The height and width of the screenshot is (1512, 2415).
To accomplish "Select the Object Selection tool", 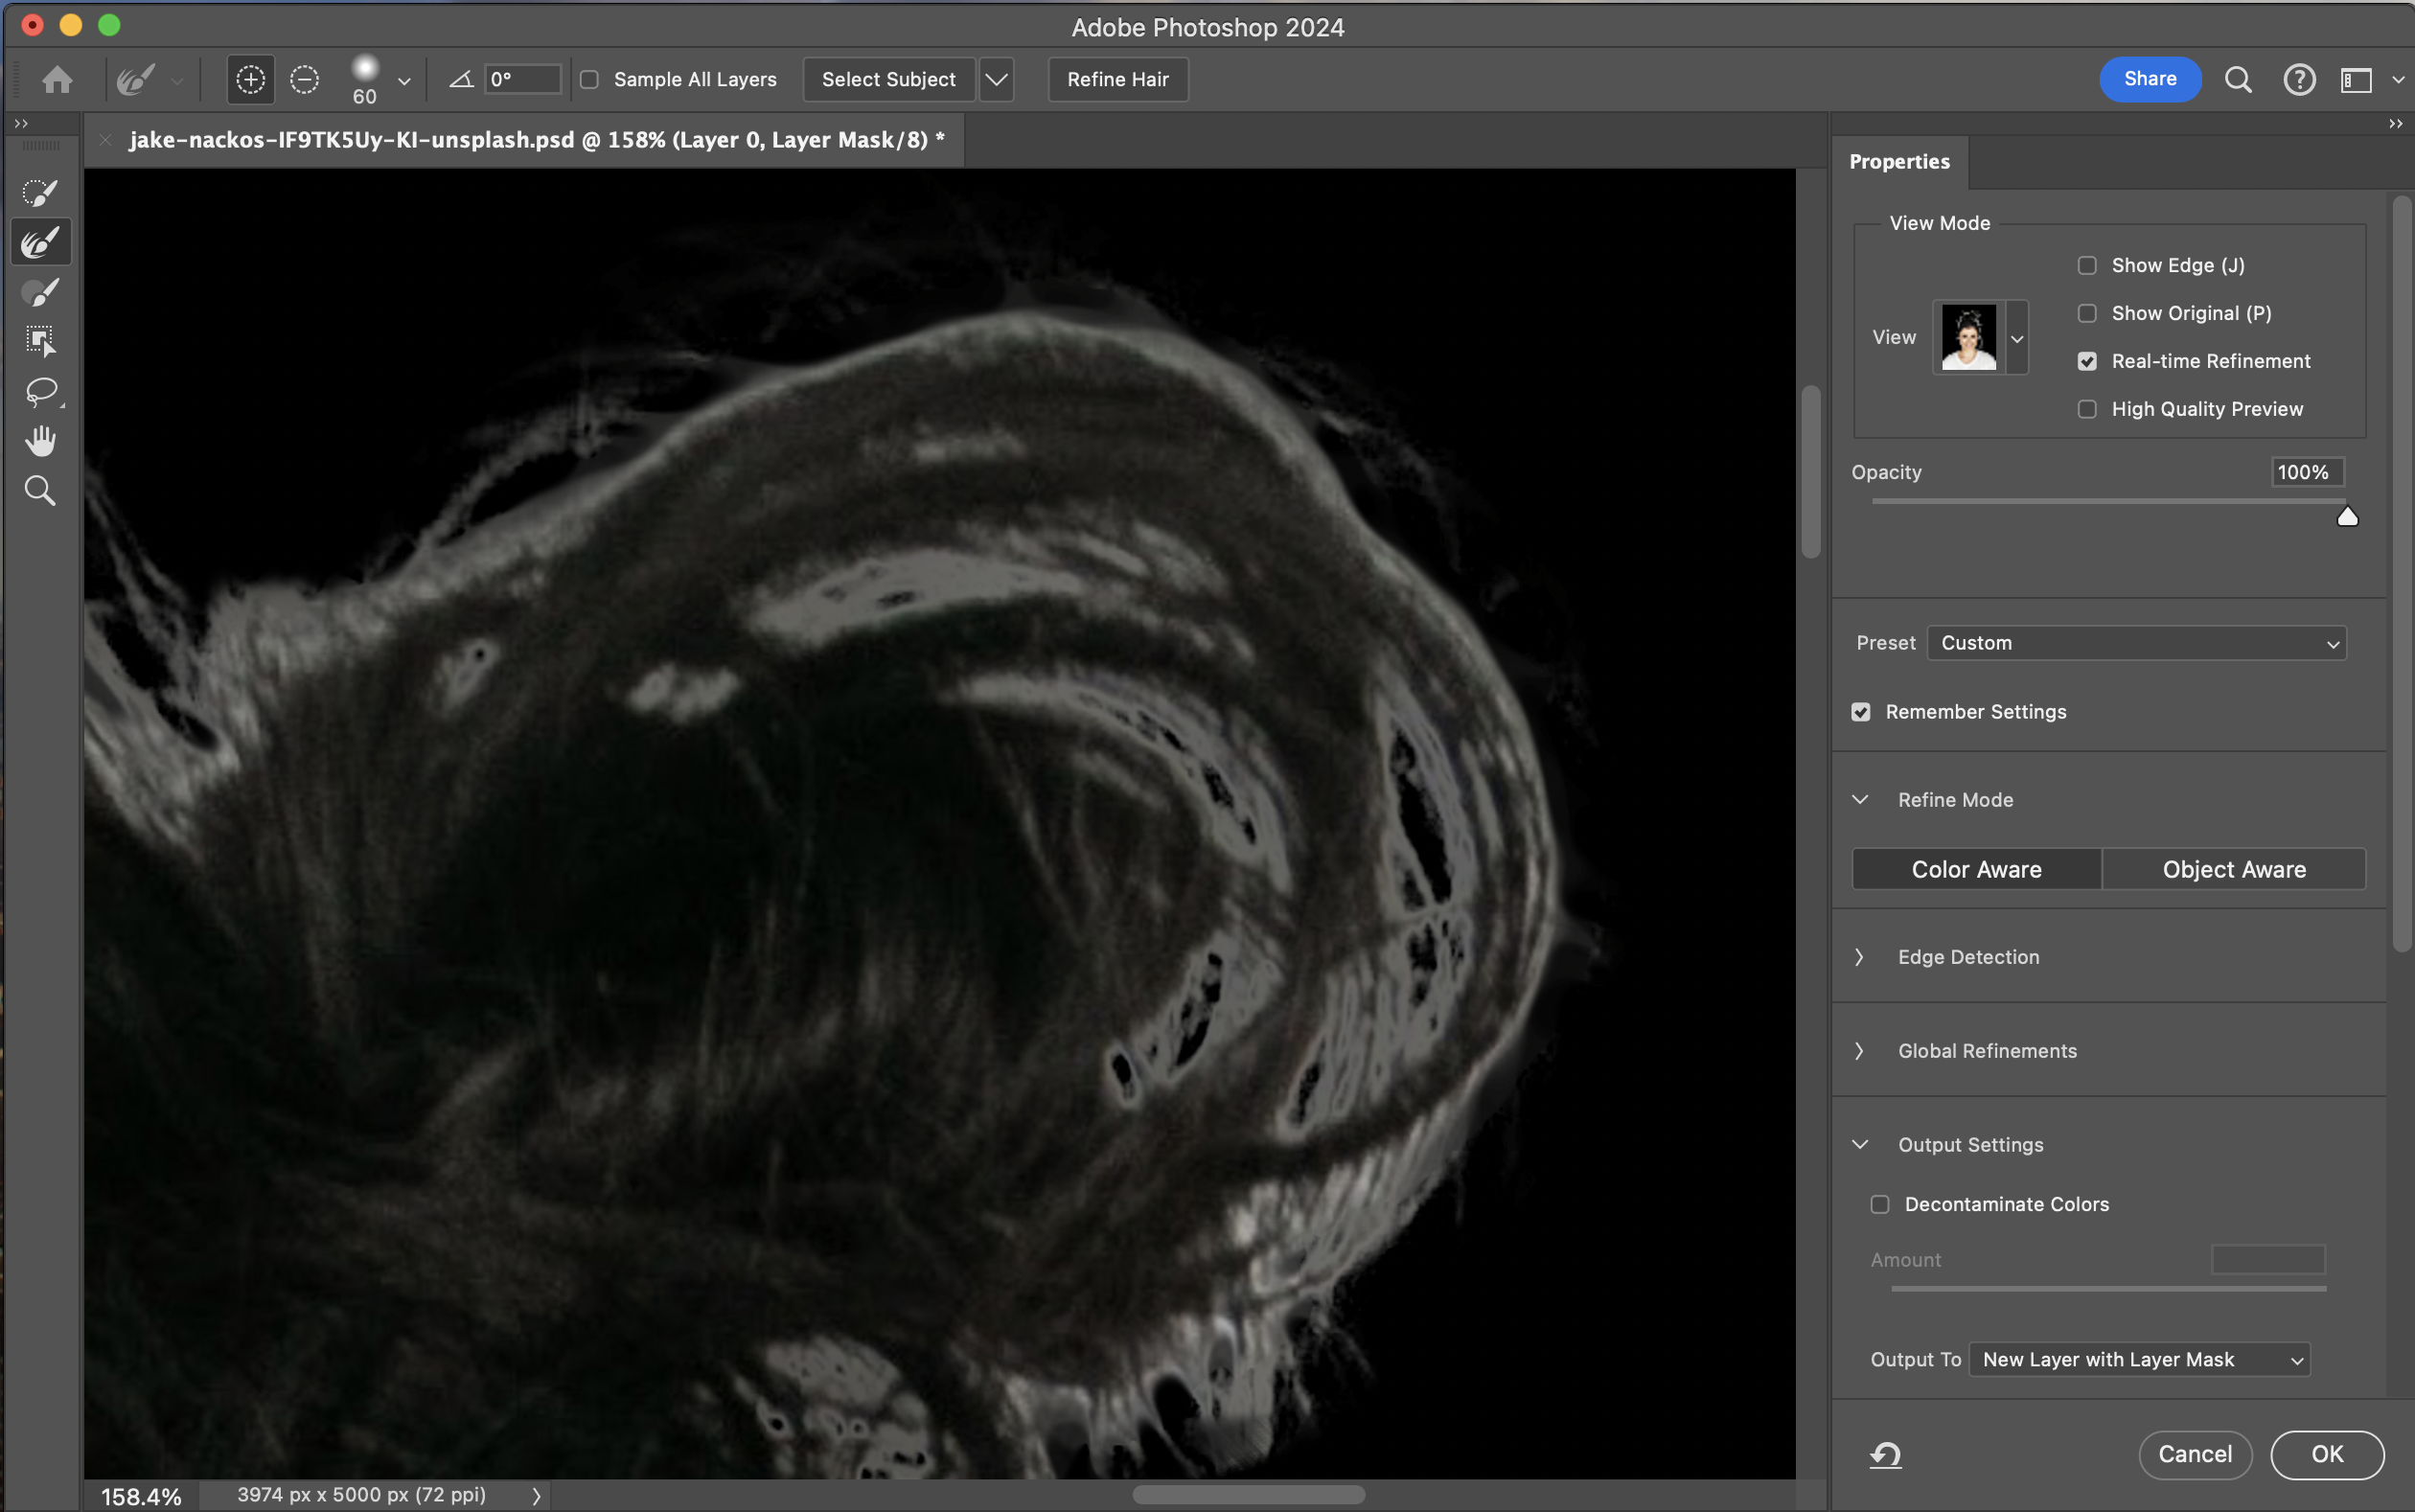I will pos(40,341).
